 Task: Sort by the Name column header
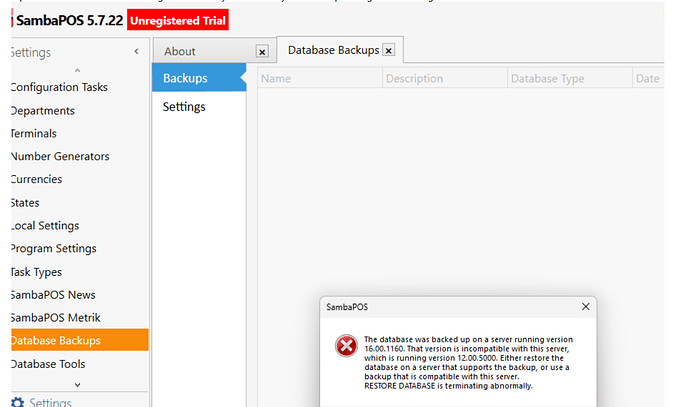point(276,79)
